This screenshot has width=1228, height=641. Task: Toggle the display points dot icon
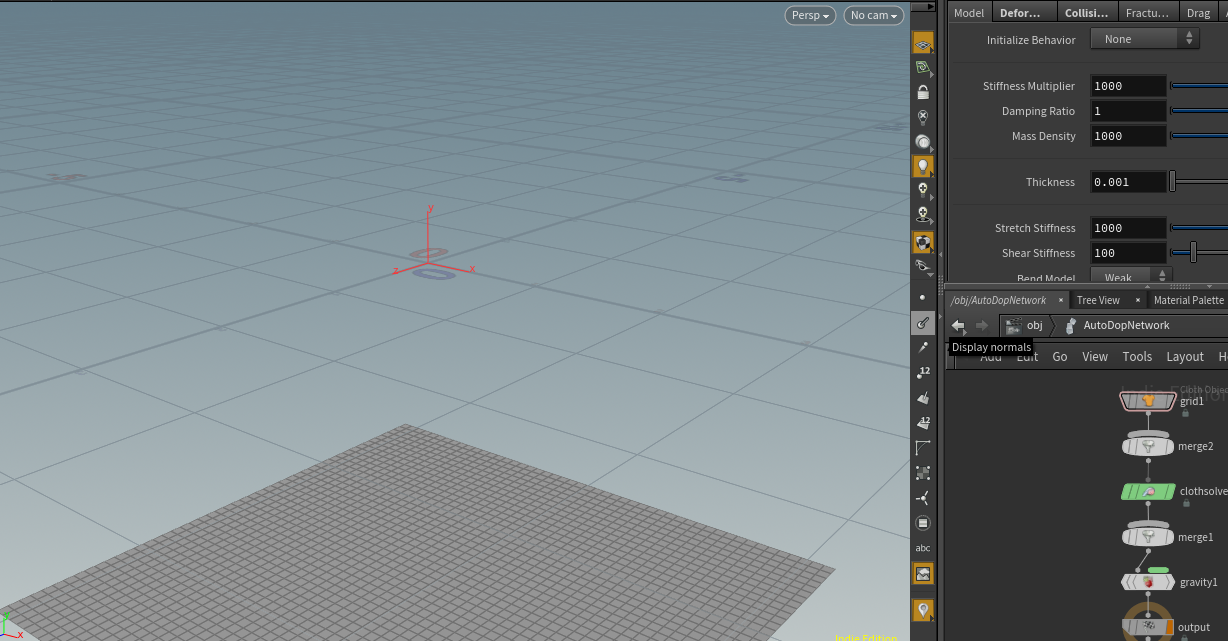pyautogui.click(x=923, y=298)
